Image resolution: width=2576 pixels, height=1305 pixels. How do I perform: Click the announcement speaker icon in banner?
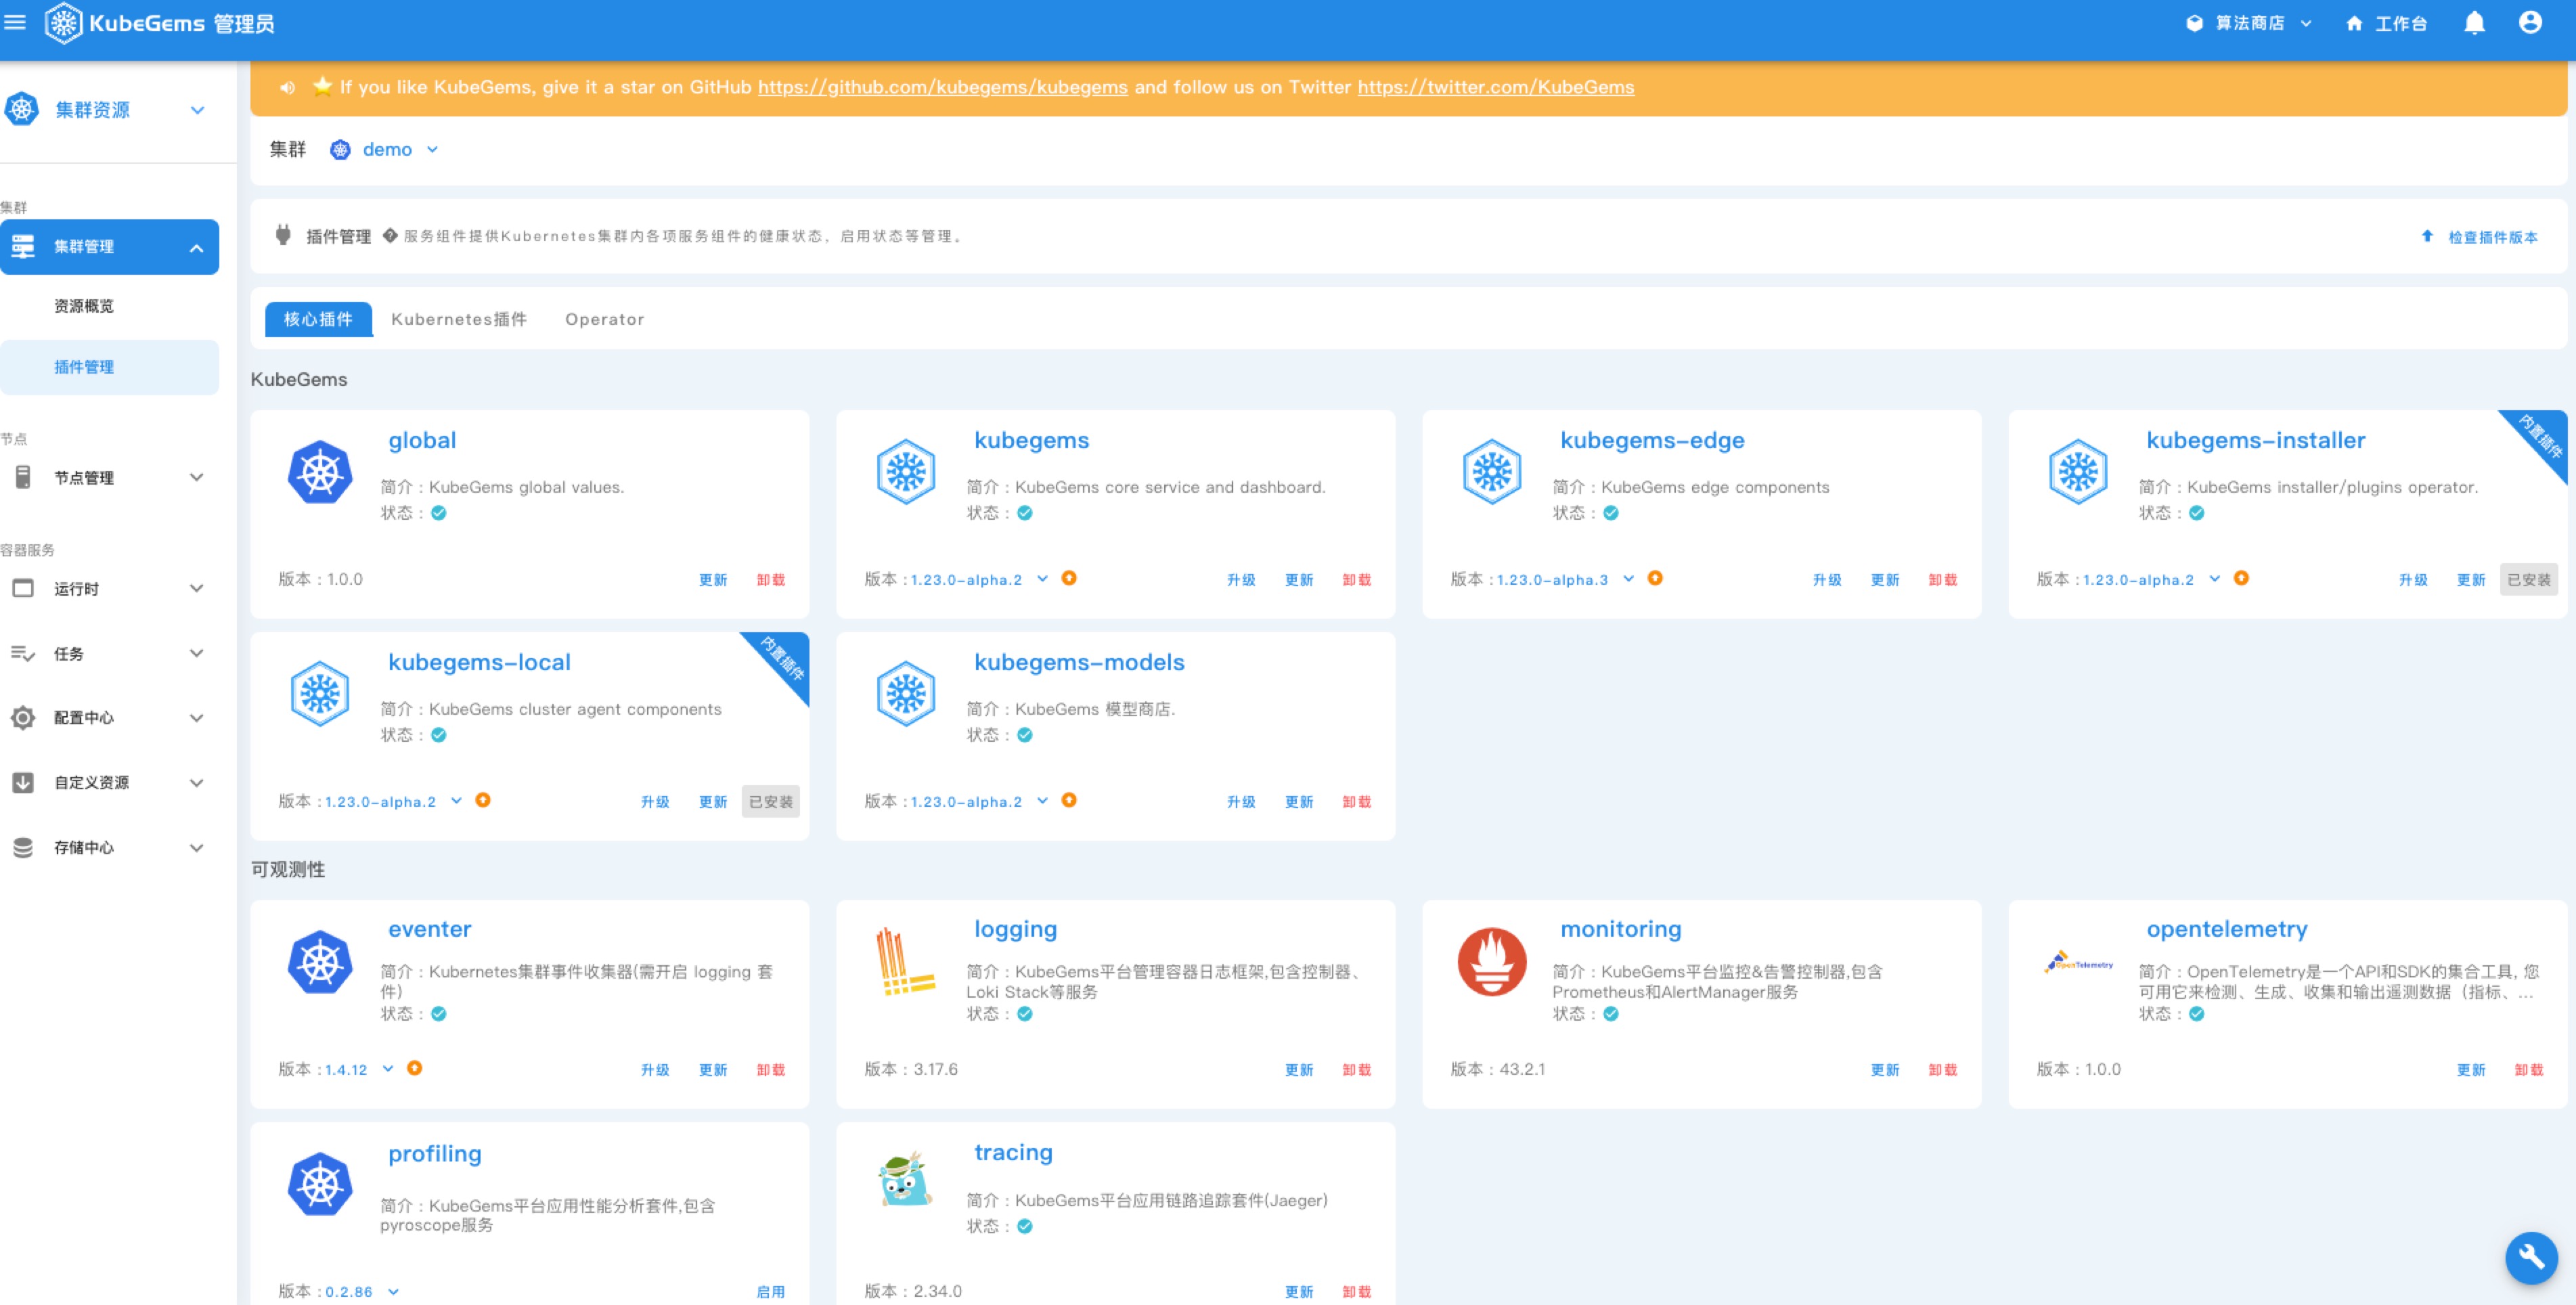point(287,88)
